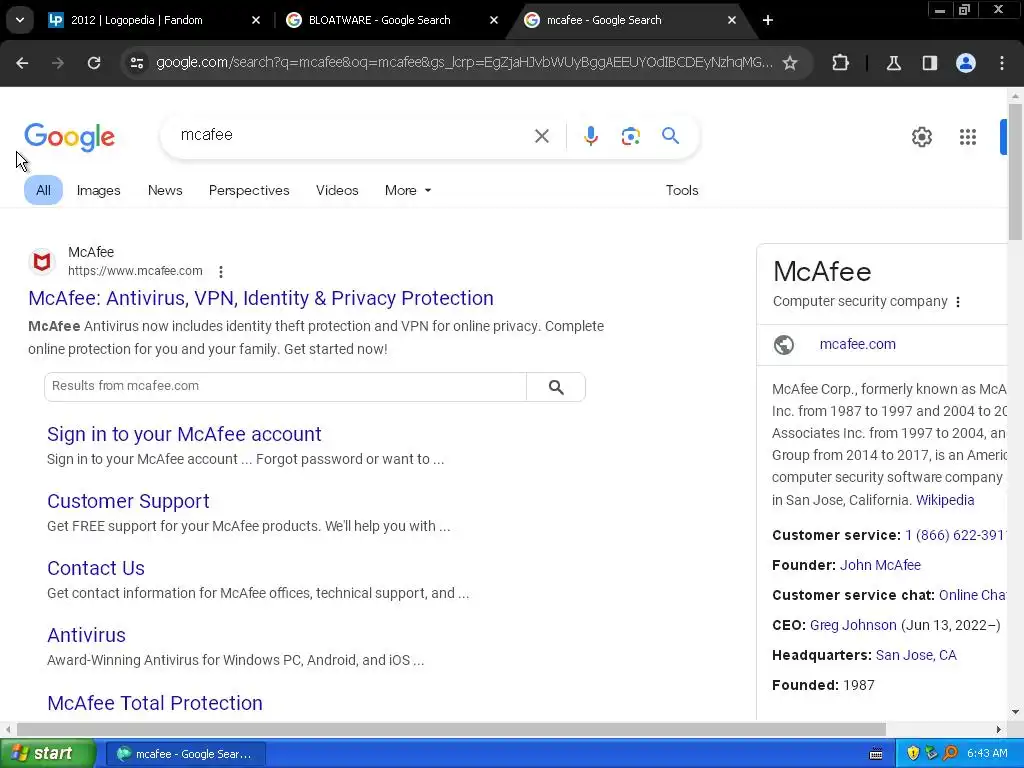Click the Results from mcafee.com search field

285,387
